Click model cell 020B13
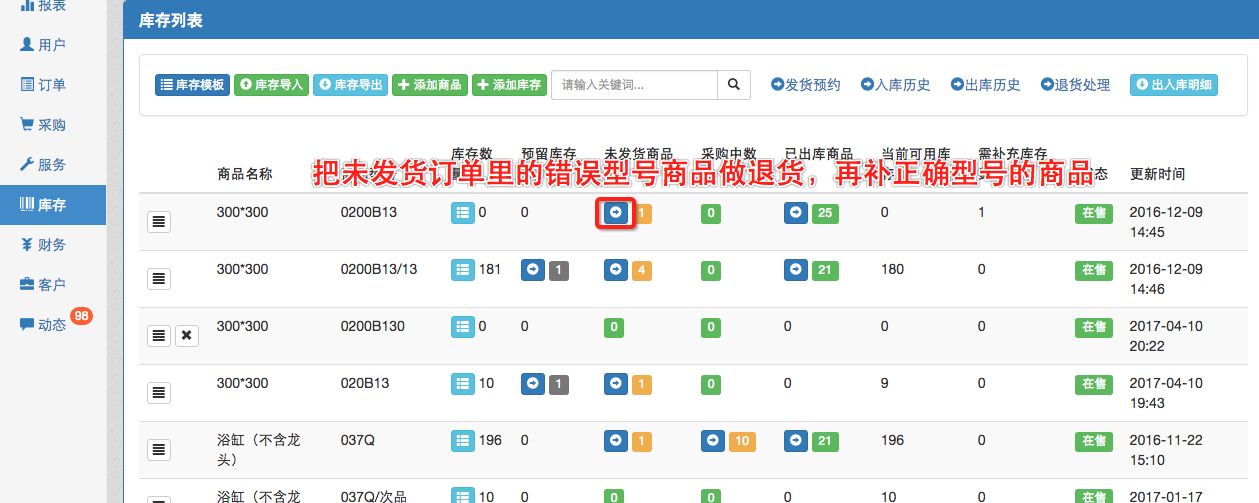This screenshot has width=1259, height=503. [x=365, y=383]
